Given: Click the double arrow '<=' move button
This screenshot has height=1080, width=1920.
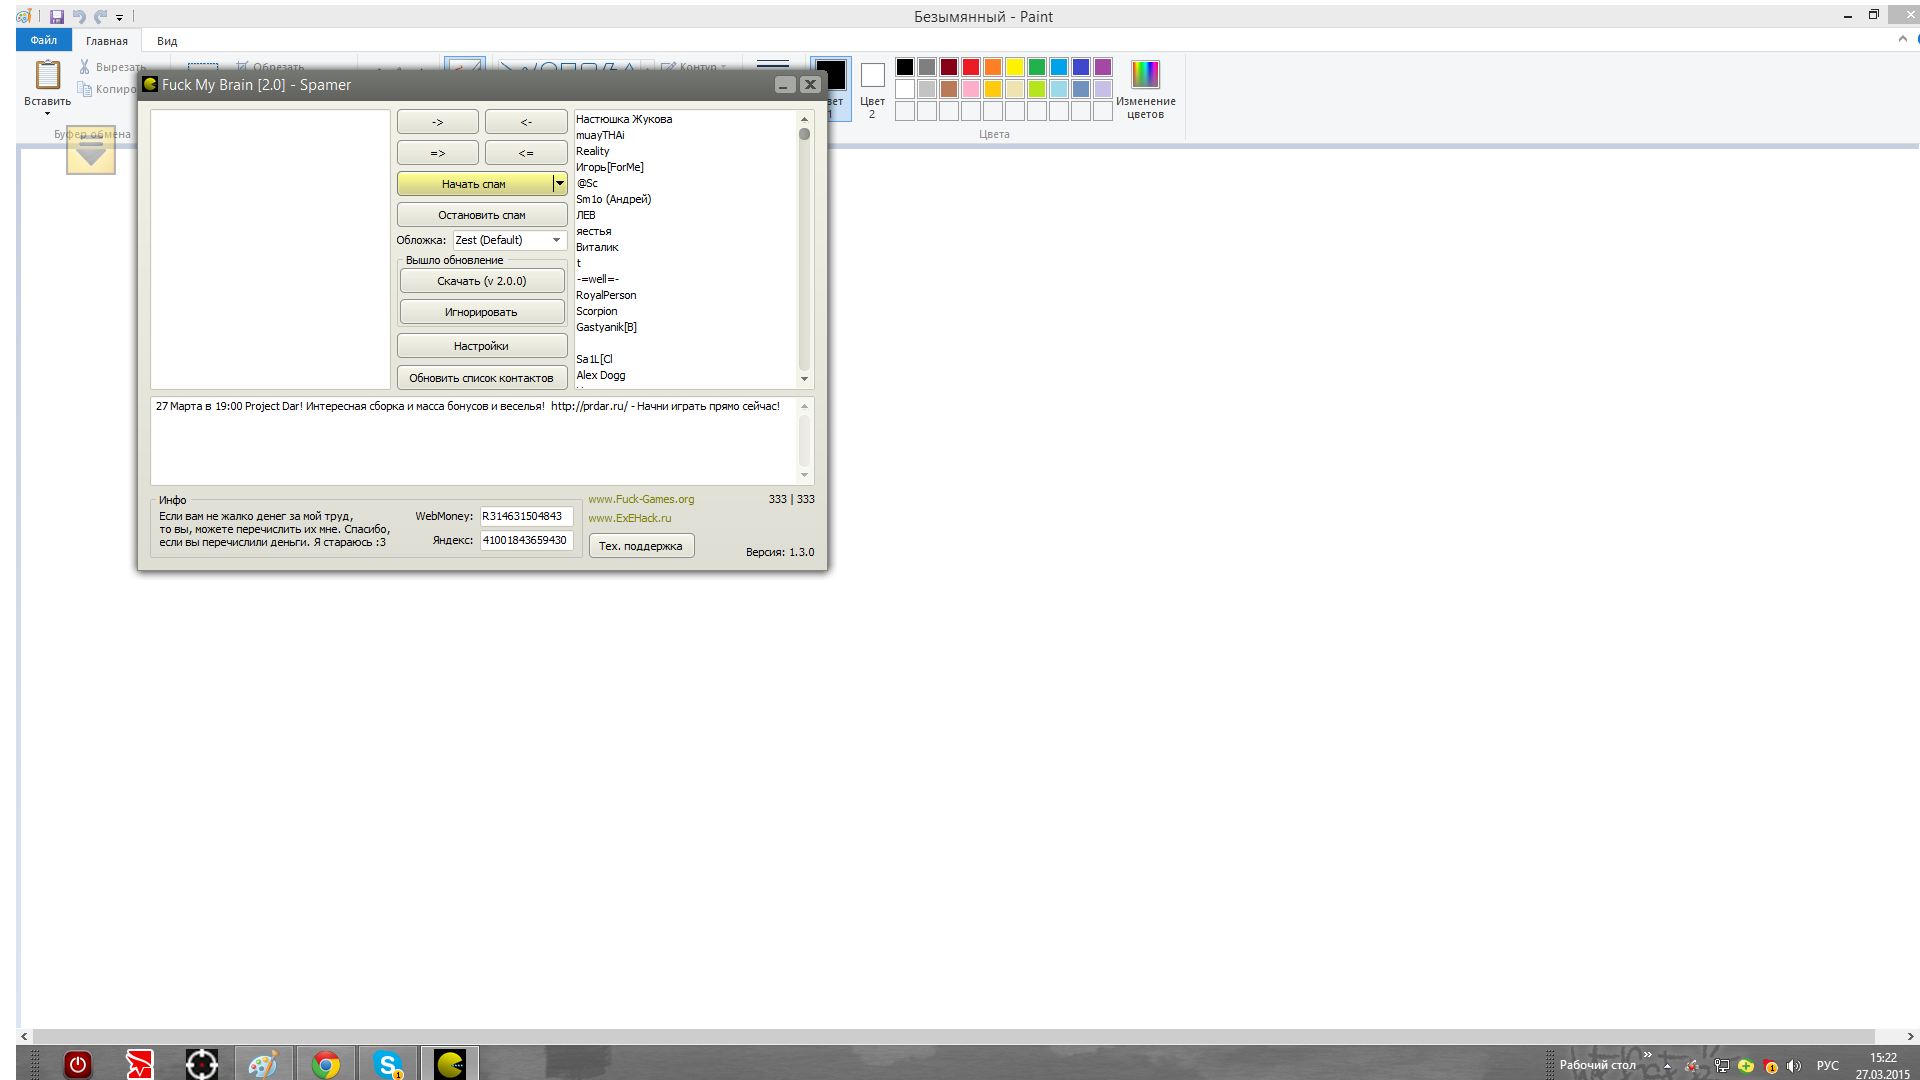Looking at the screenshot, I should click(526, 153).
